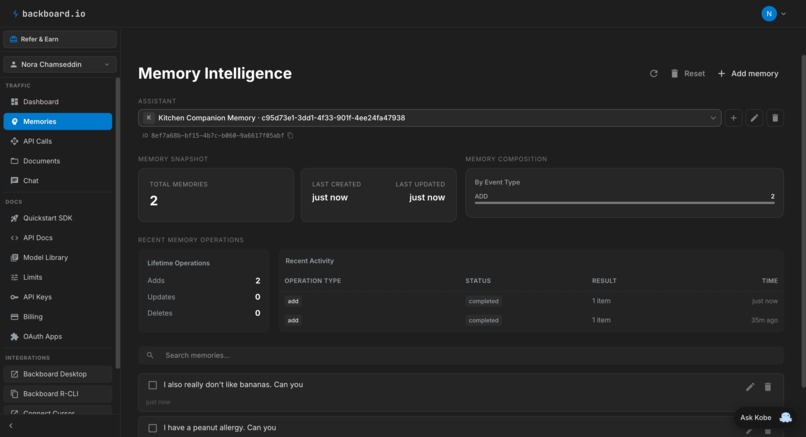Check the bananas memory checkbox
The width and height of the screenshot is (806, 437).
[153, 385]
